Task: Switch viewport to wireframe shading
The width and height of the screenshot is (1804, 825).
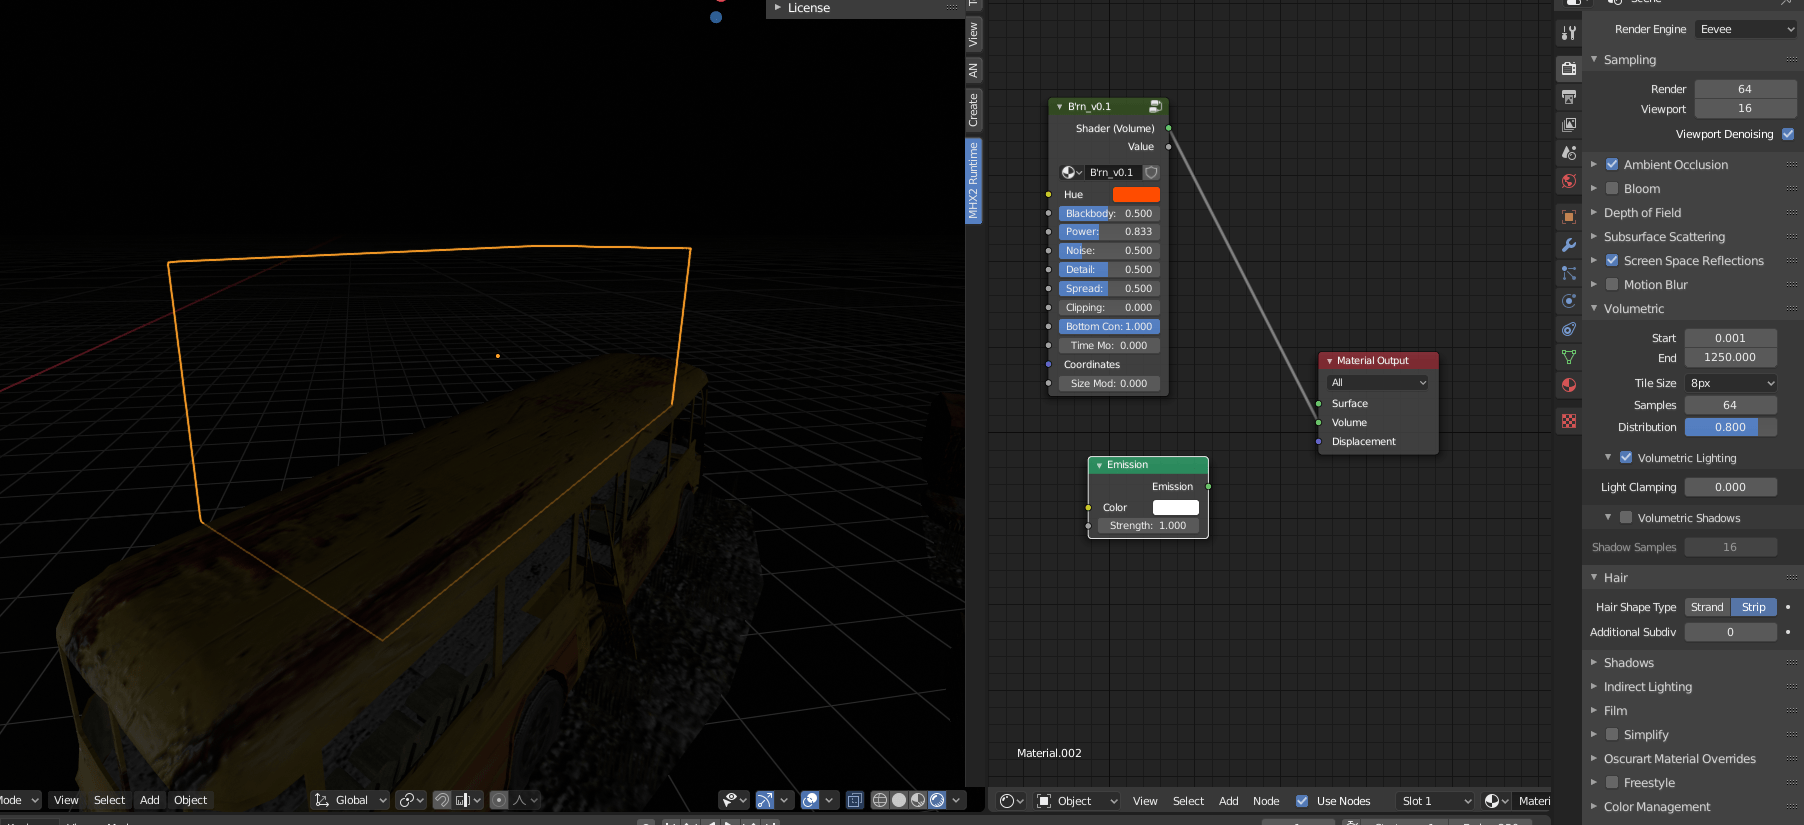Action: 880,800
